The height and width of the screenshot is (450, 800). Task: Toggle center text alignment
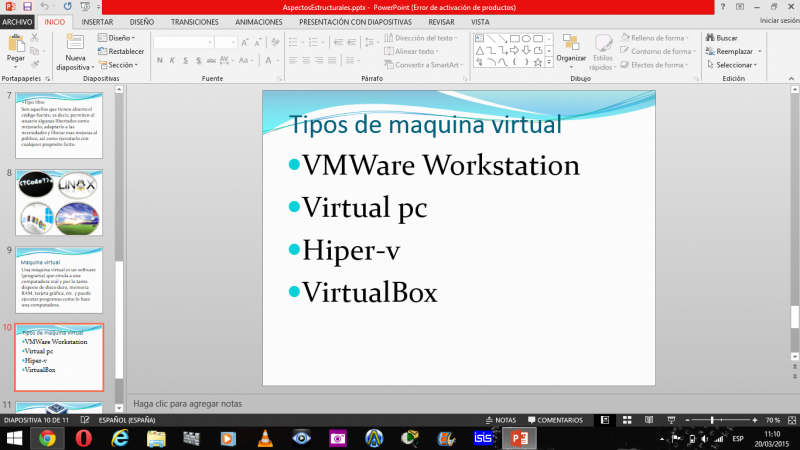pos(306,60)
